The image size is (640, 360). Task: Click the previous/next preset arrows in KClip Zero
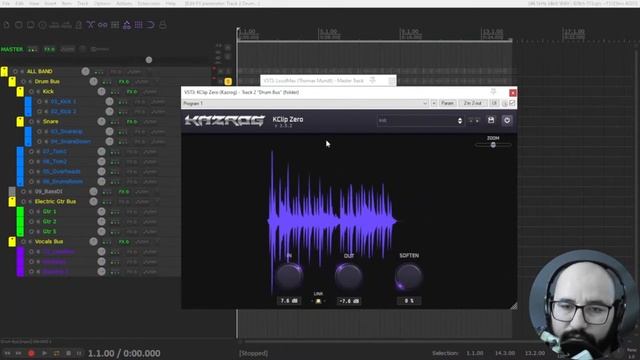coord(474,121)
